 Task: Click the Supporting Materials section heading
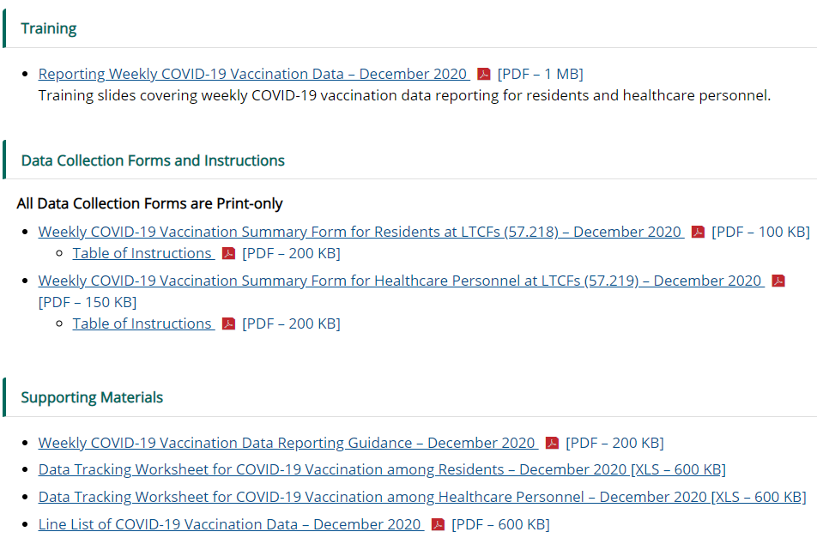pos(92,397)
